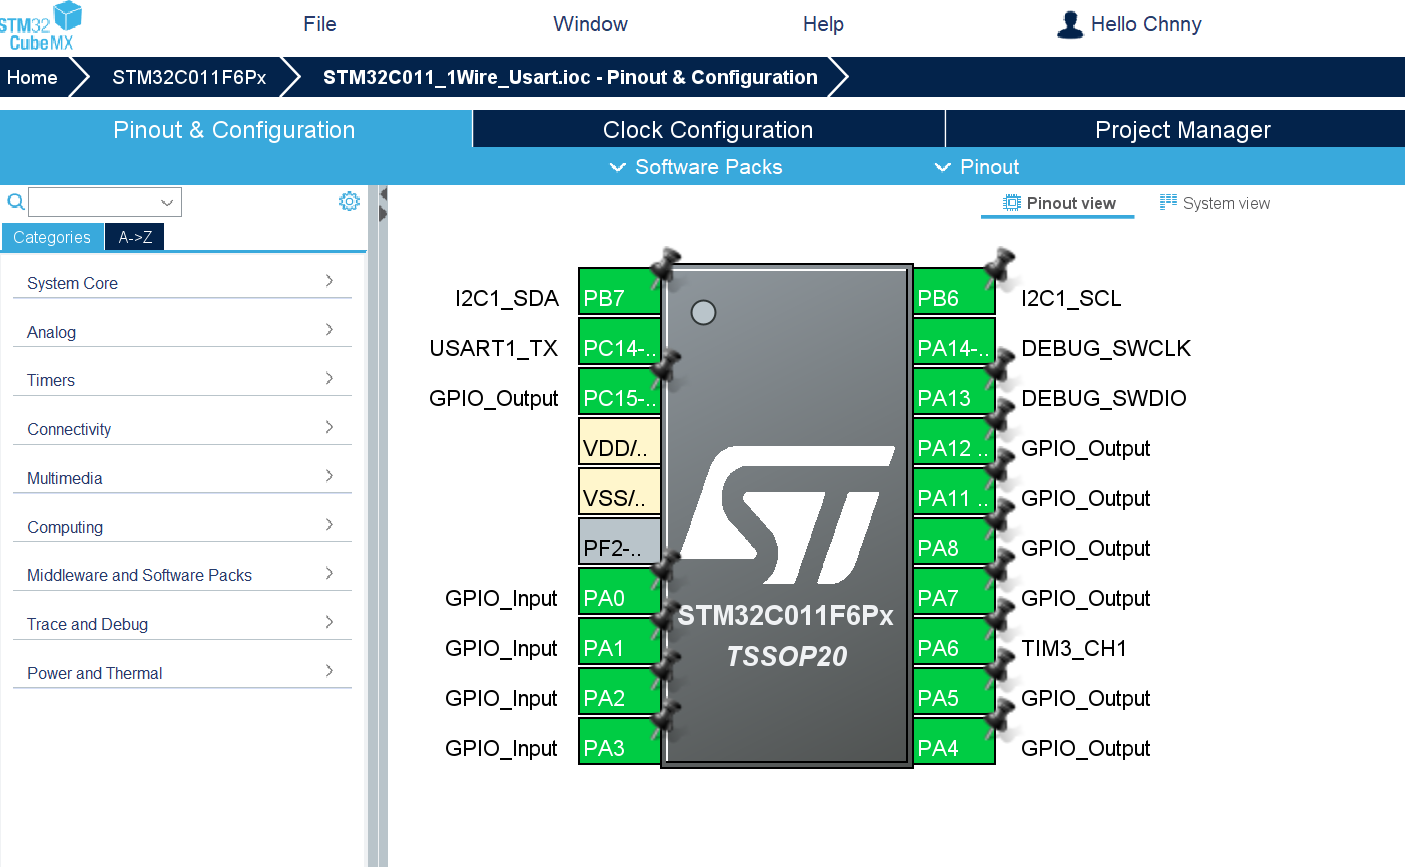1405x867 pixels.
Task: Select pin PA3 on the chip
Action: click(619, 742)
